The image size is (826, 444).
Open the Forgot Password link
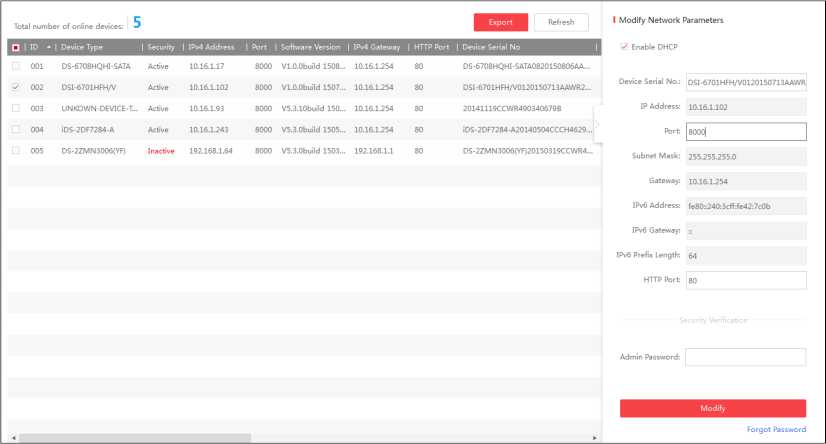click(x=777, y=430)
